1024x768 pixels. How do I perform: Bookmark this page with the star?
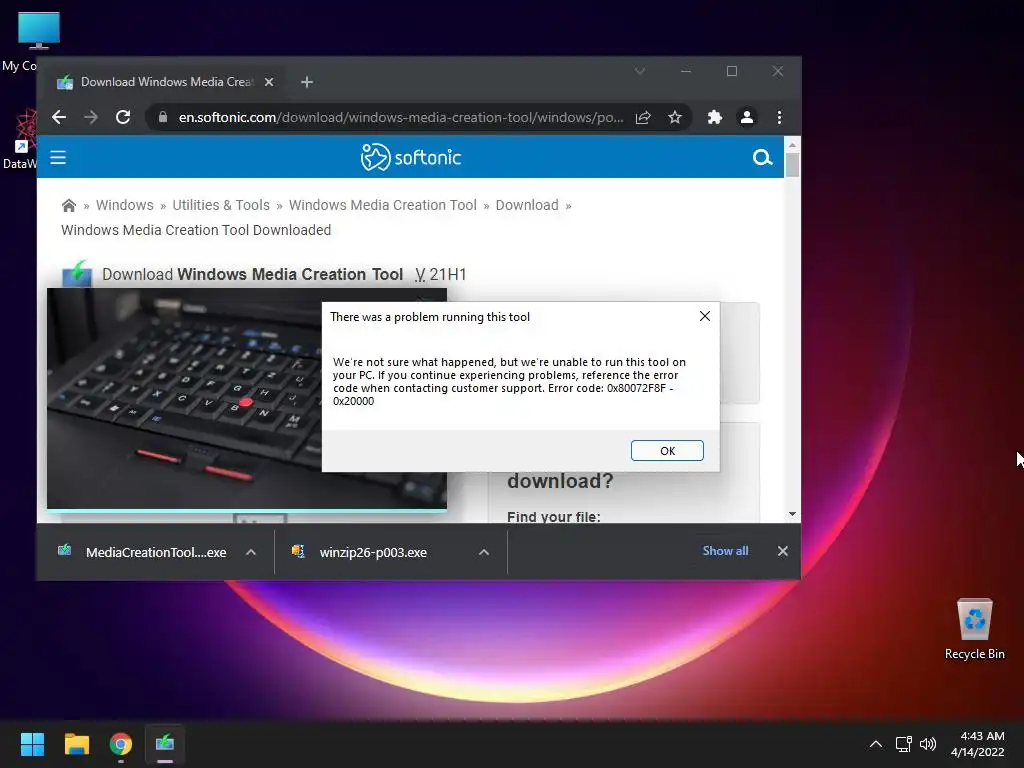(x=675, y=118)
